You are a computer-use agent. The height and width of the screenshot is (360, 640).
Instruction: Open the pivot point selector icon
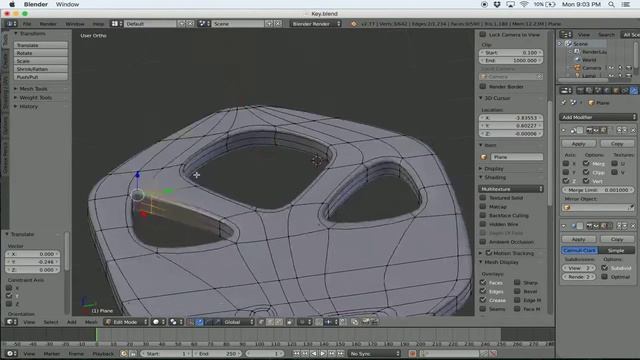tap(176, 322)
